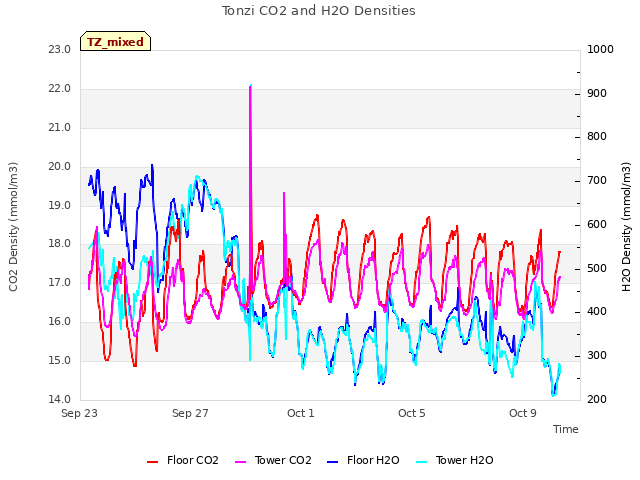Screen dimensions: 640x480
Task: Click the Floor H2O legend entry
Action: [363, 460]
